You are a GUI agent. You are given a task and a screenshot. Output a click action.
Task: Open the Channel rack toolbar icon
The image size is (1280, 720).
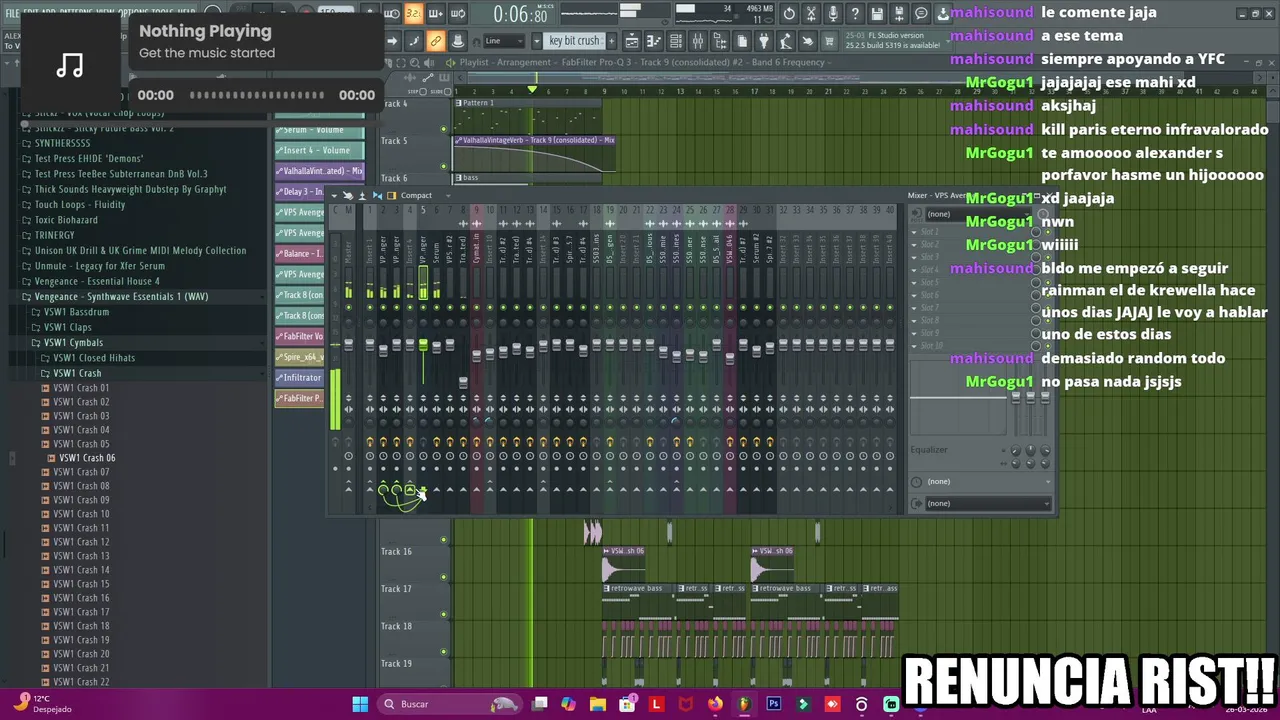(x=676, y=41)
